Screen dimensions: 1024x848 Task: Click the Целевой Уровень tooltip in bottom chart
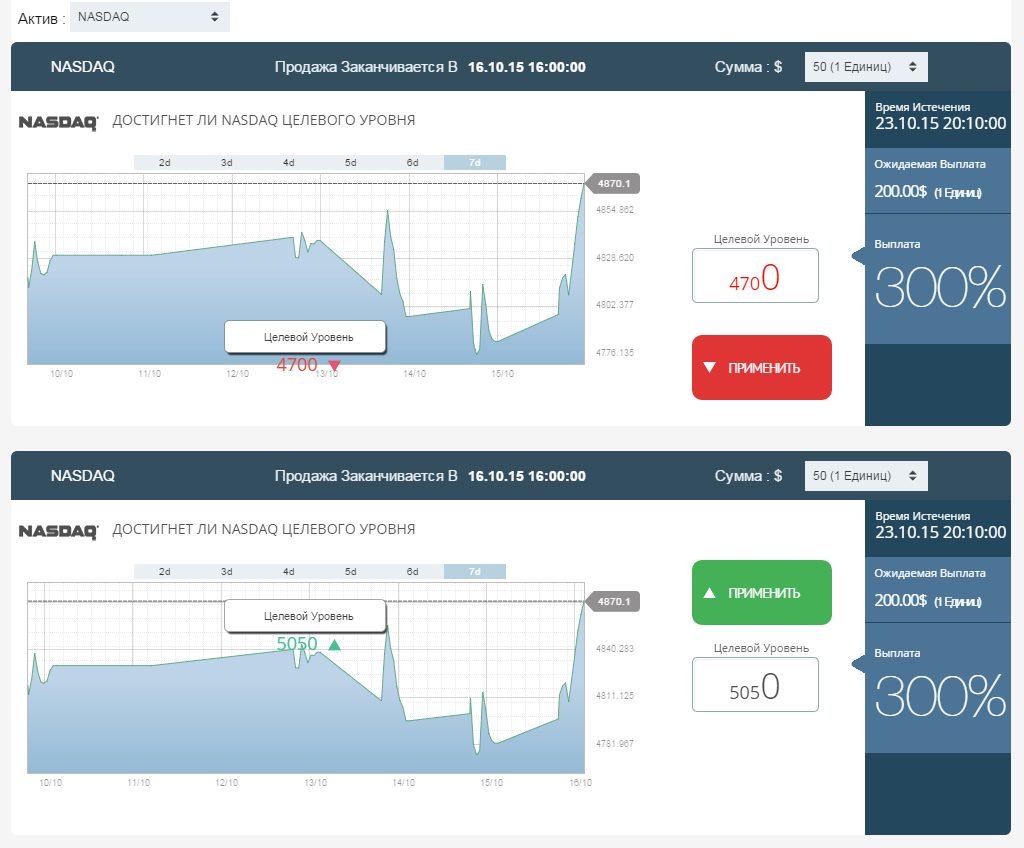(306, 616)
